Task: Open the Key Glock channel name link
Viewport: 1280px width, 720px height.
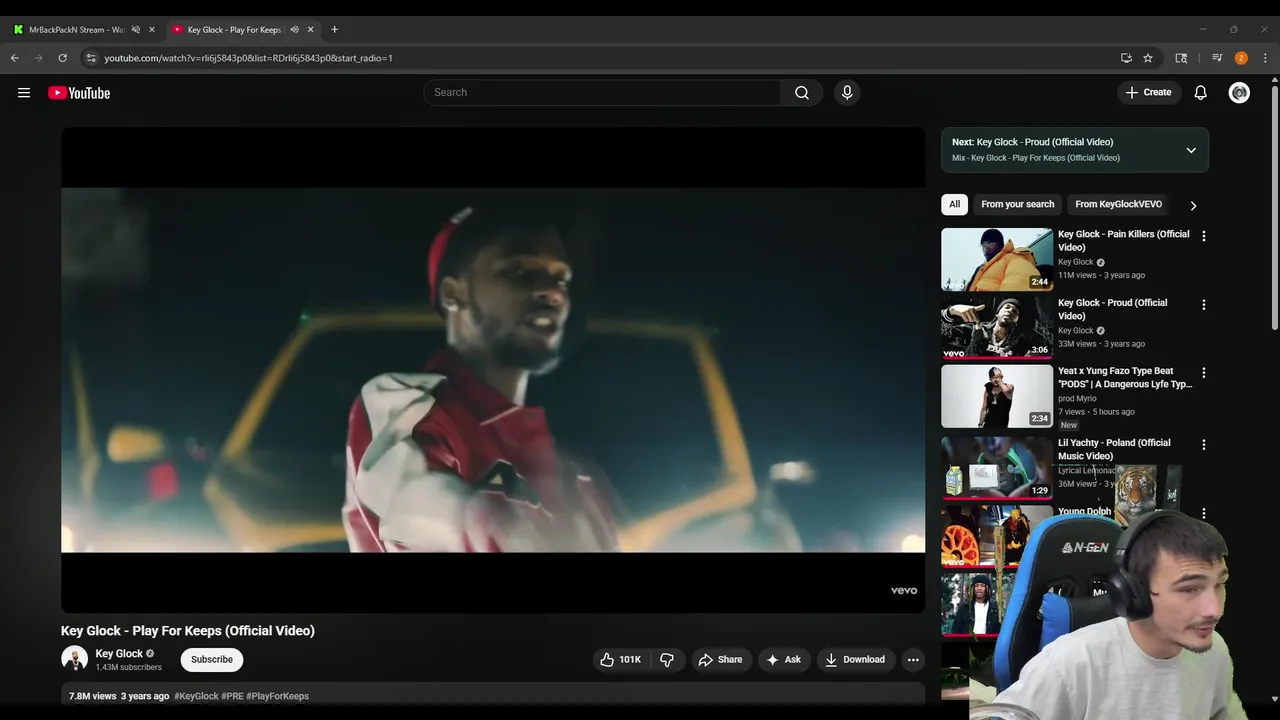Action: coord(119,653)
